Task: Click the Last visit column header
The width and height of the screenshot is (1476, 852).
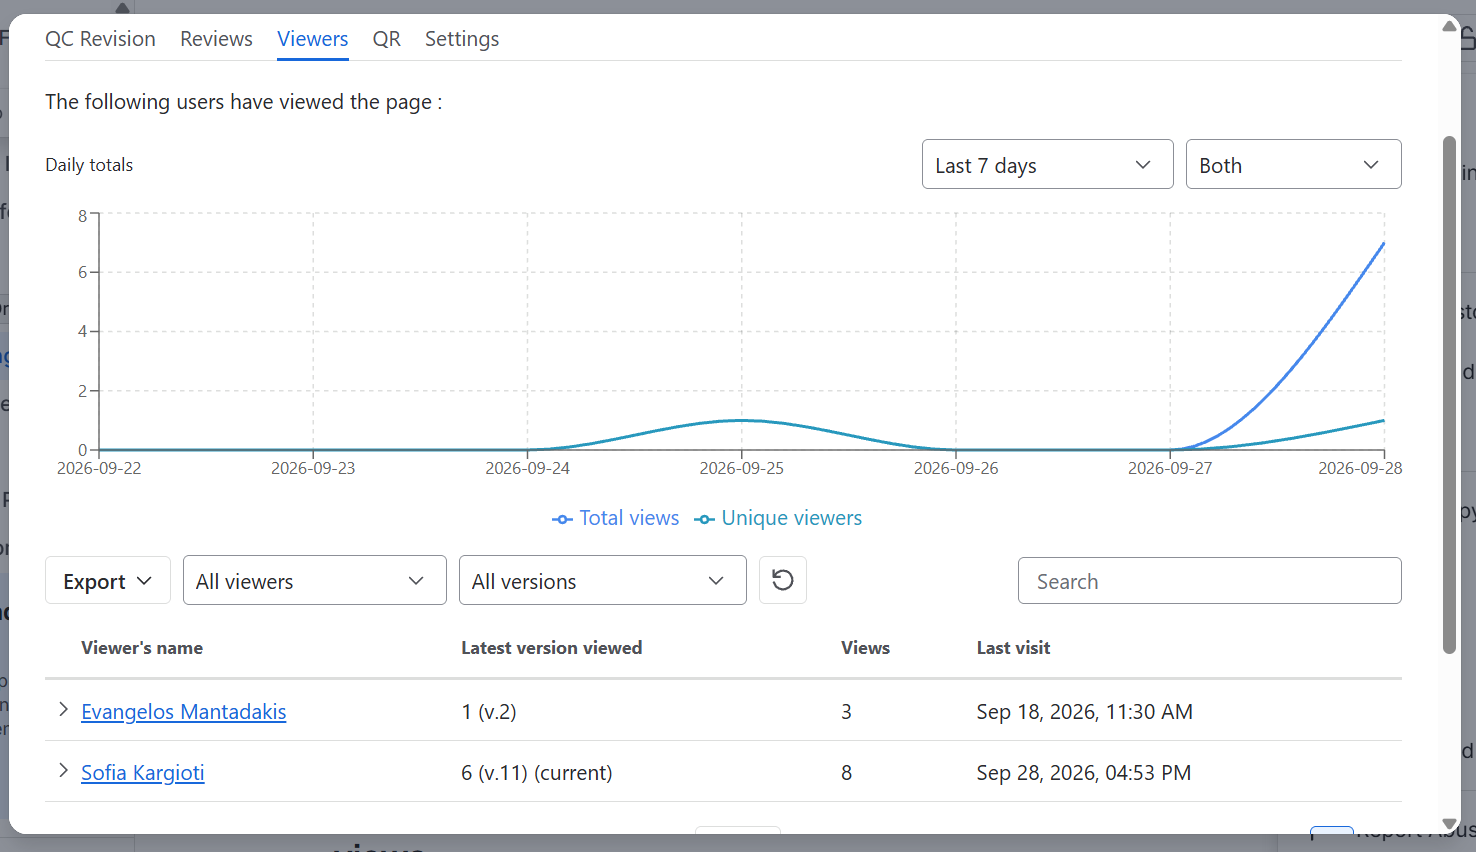Action: [1013, 648]
